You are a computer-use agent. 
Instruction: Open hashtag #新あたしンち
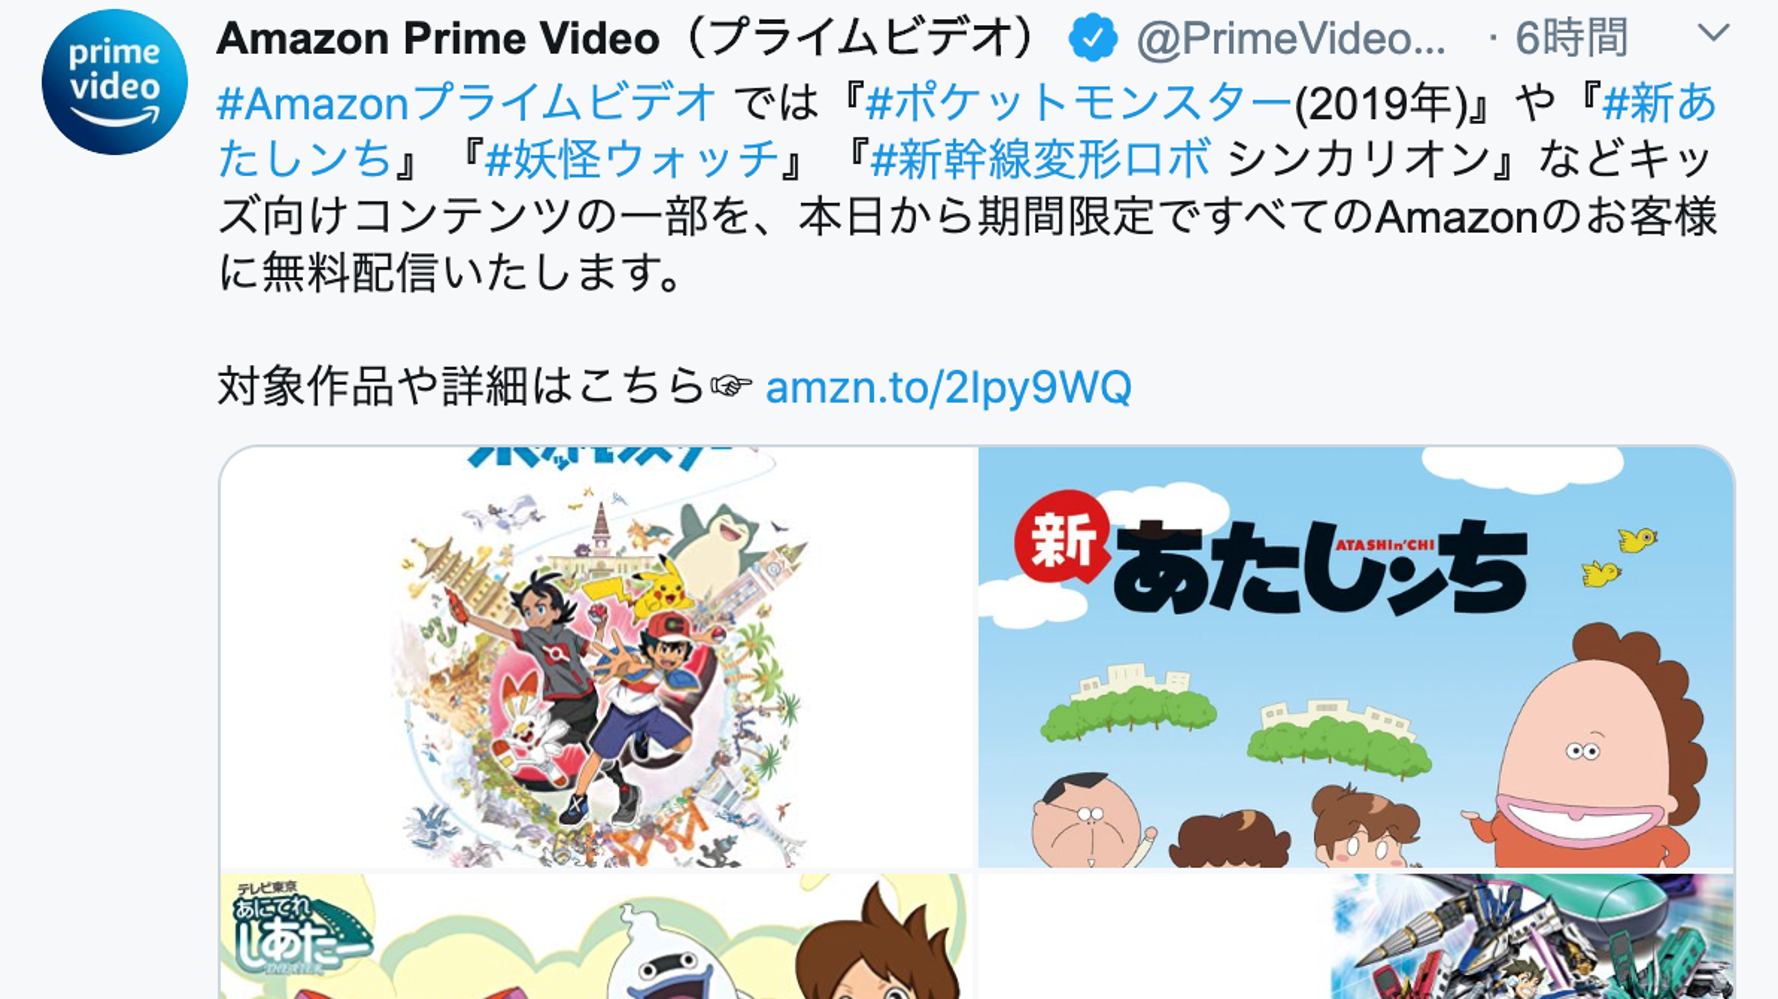pyautogui.click(x=967, y=131)
